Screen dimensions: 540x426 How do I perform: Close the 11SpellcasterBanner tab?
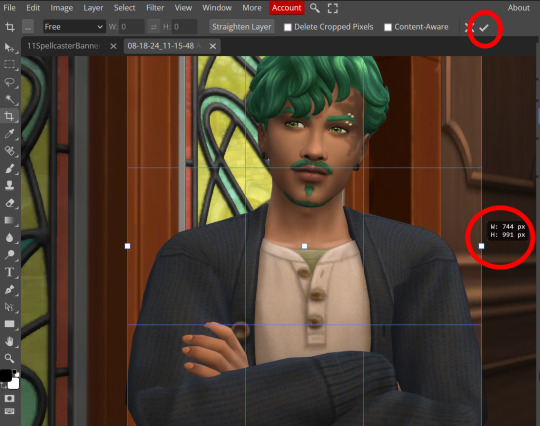(x=113, y=46)
